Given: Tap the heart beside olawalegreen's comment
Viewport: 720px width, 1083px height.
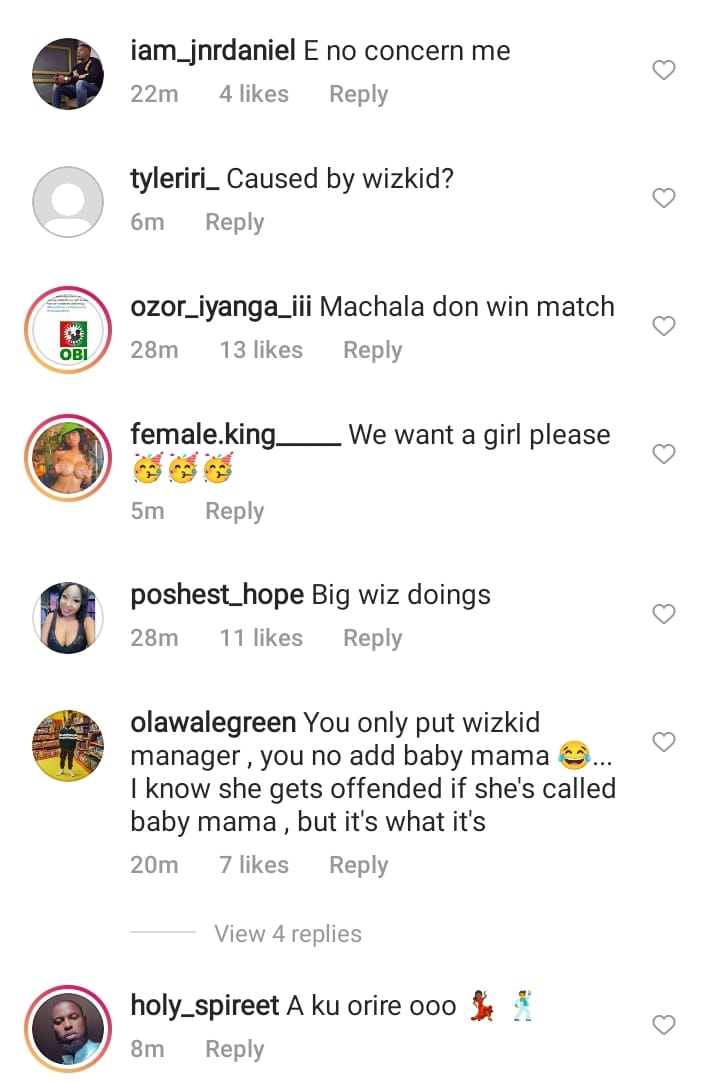Looking at the screenshot, I should pos(663,742).
